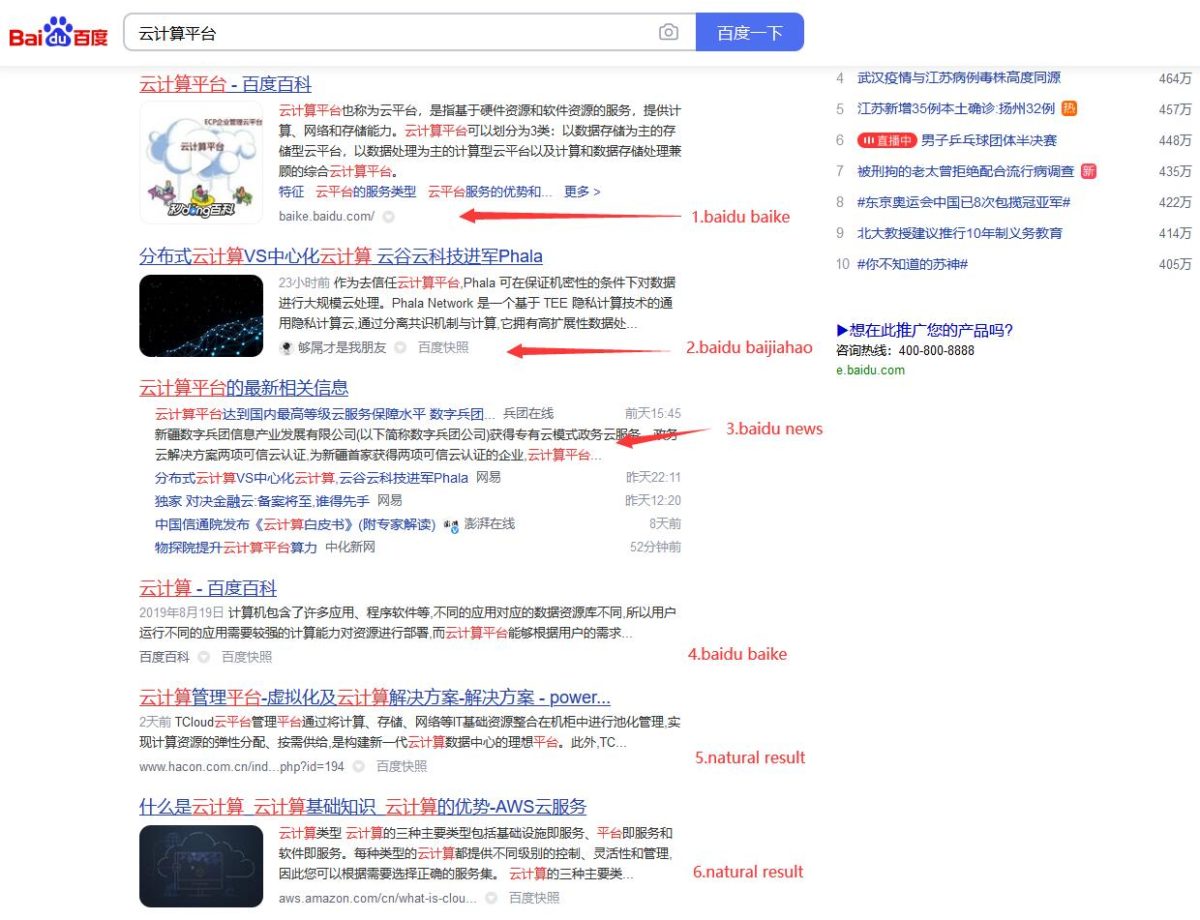This screenshot has width=1200, height=920.
Task: Click dropdown icon after 够屌才是我朋友 author
Action: click(400, 347)
